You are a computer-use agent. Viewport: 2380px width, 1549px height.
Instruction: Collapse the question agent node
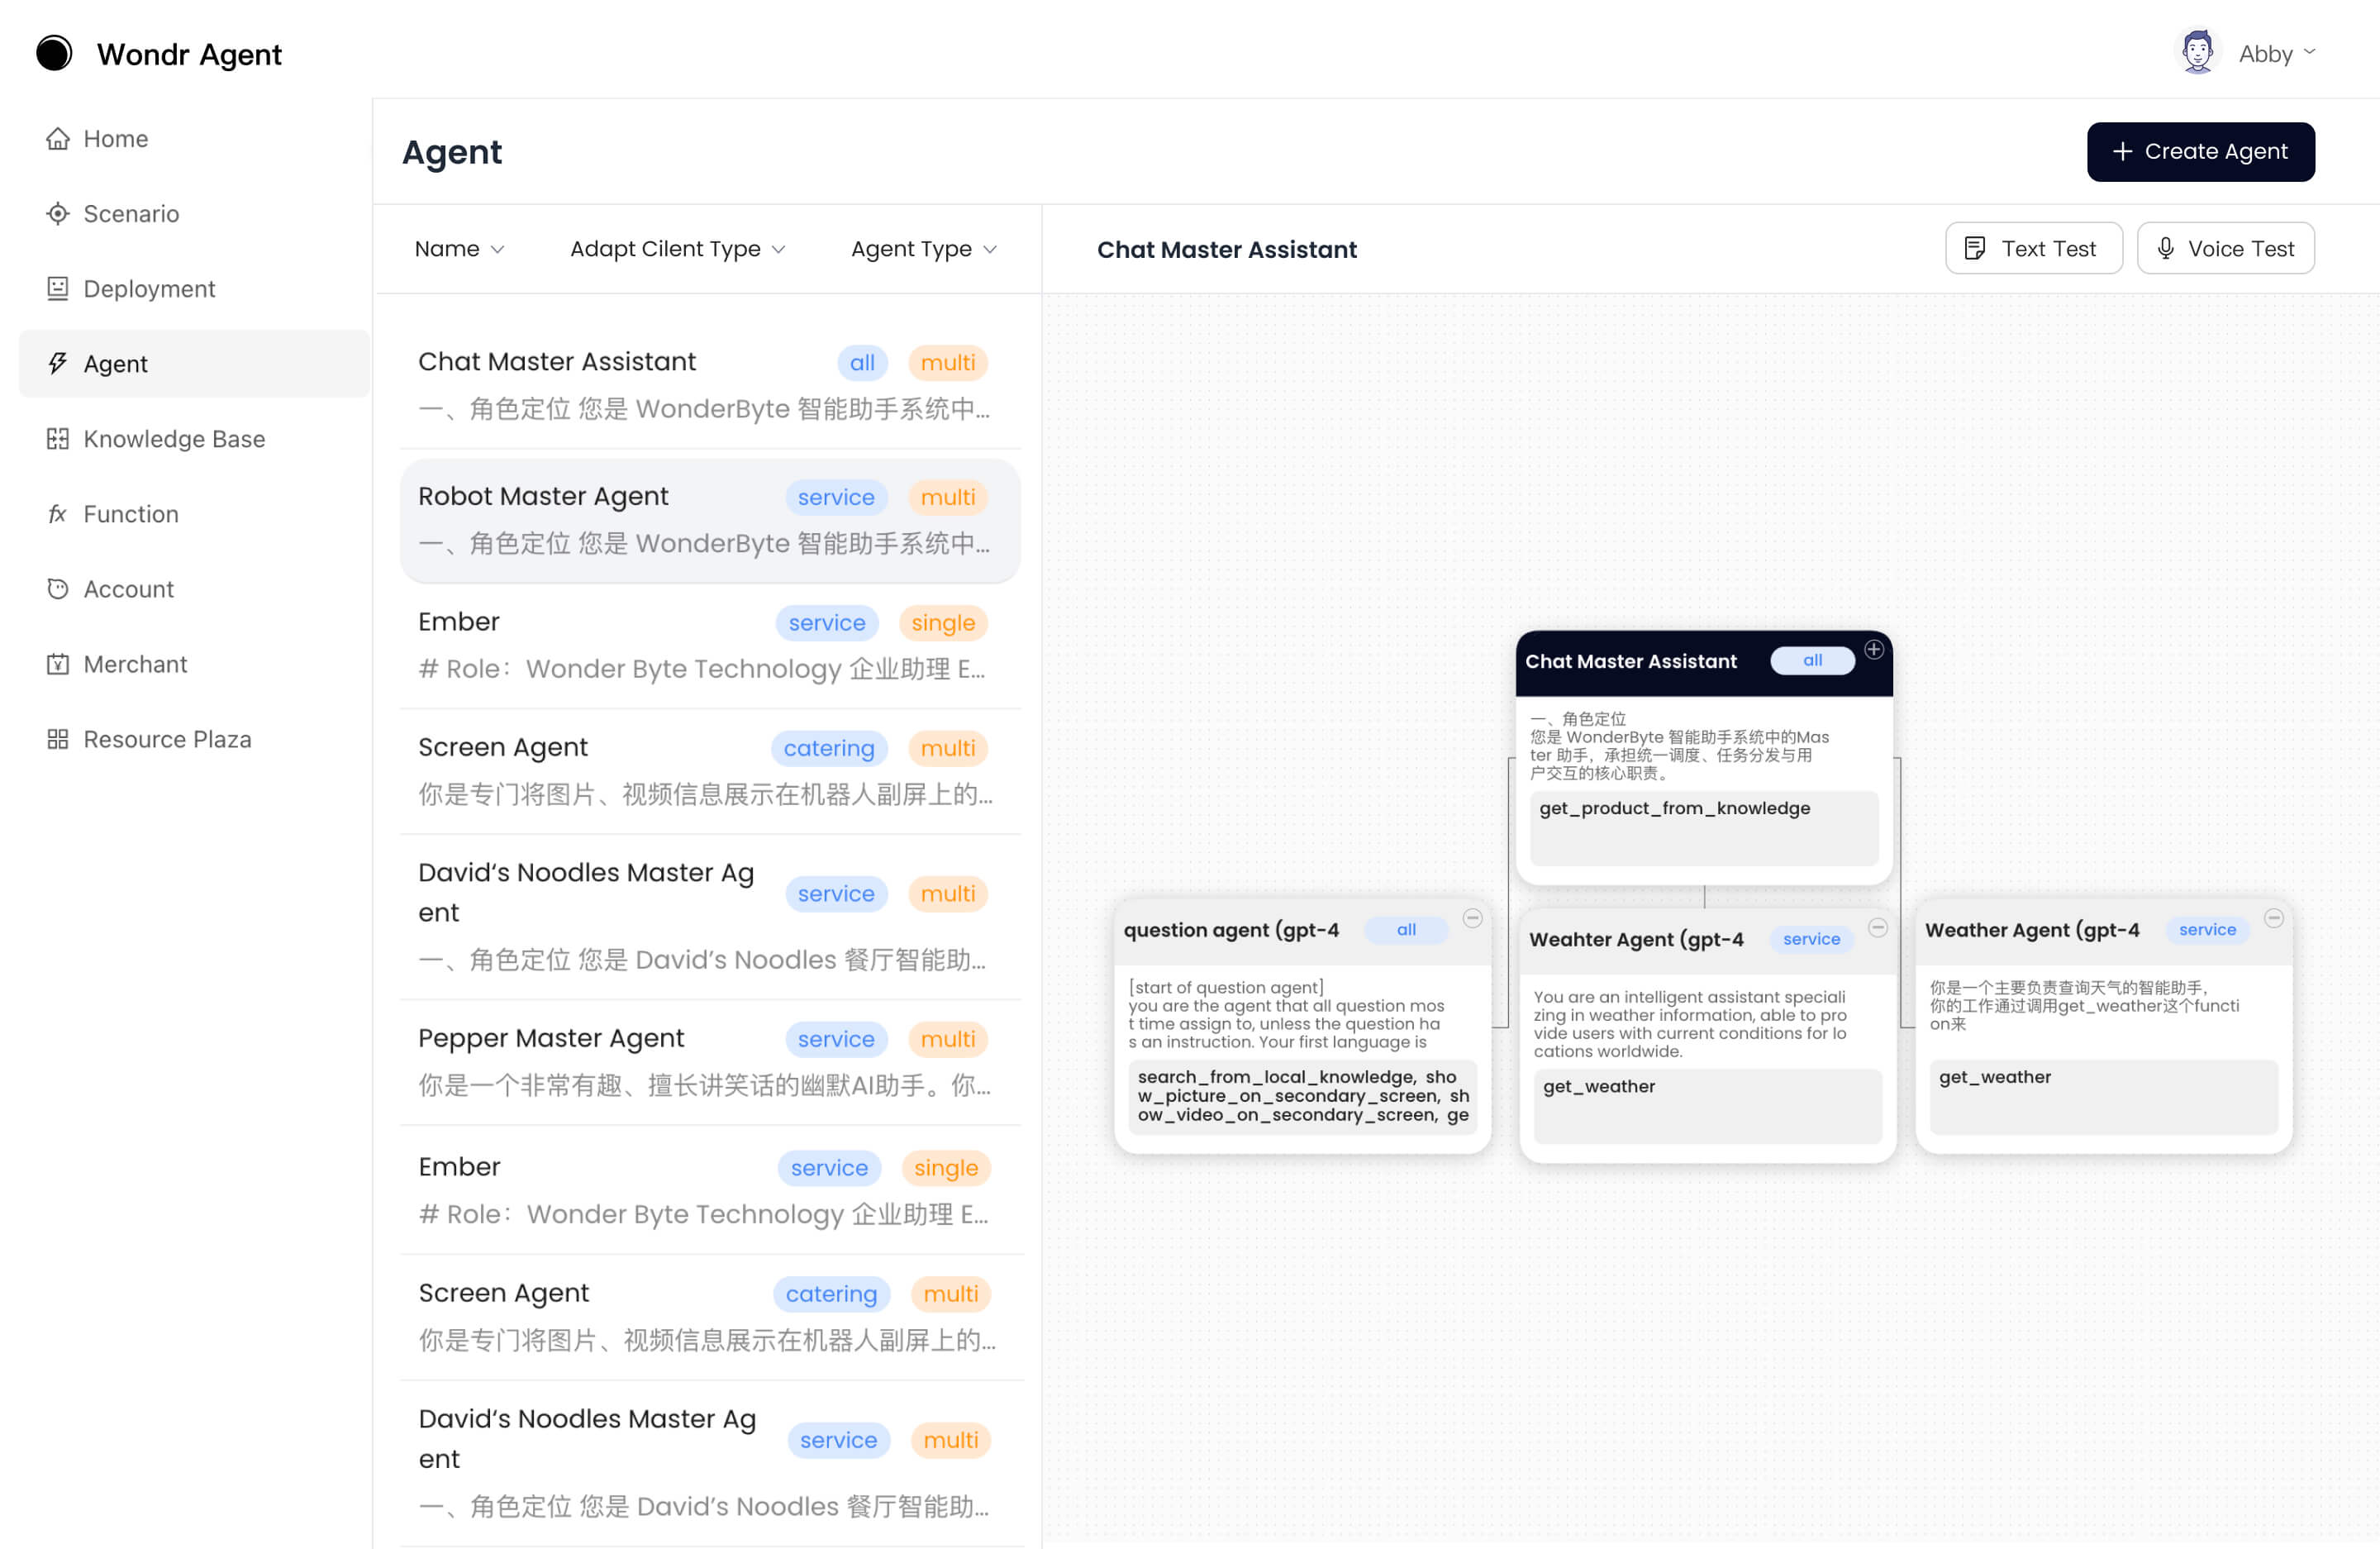[x=1472, y=918]
